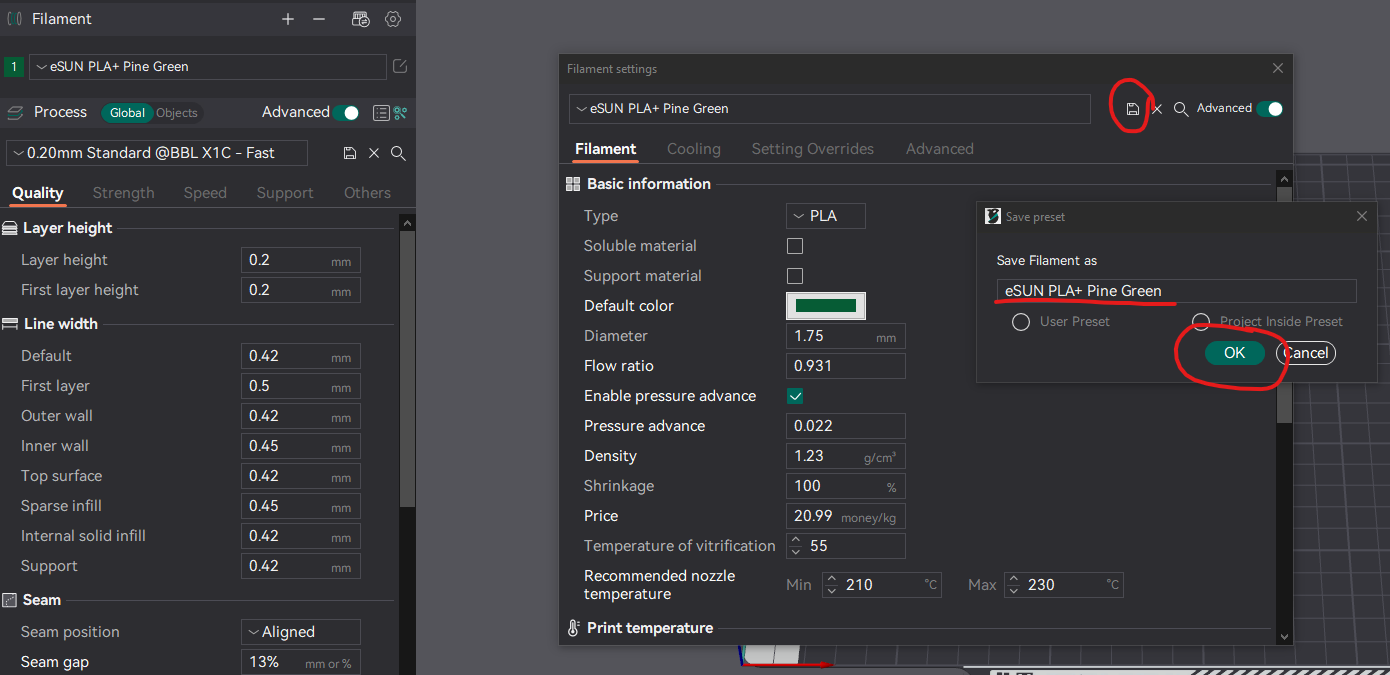Add a new filament with the plus icon
Image resolution: width=1390 pixels, height=675 pixels.
coord(288,19)
